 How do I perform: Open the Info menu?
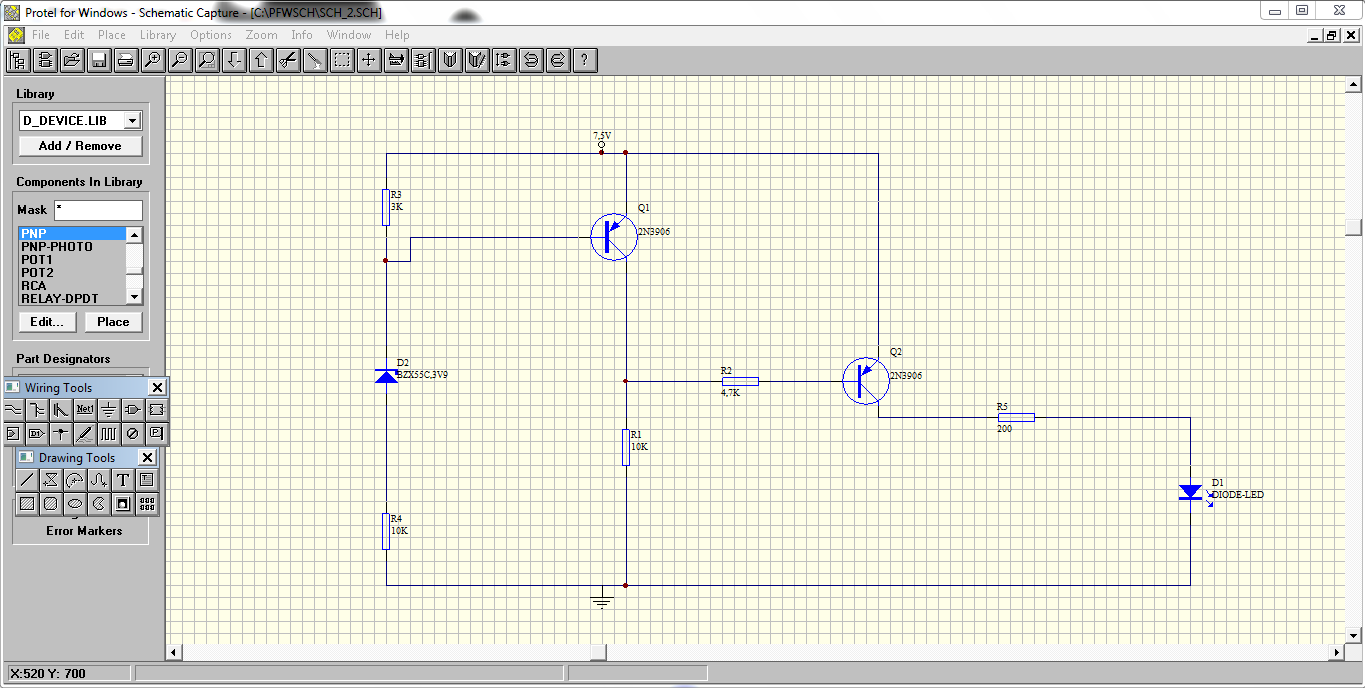(x=302, y=35)
